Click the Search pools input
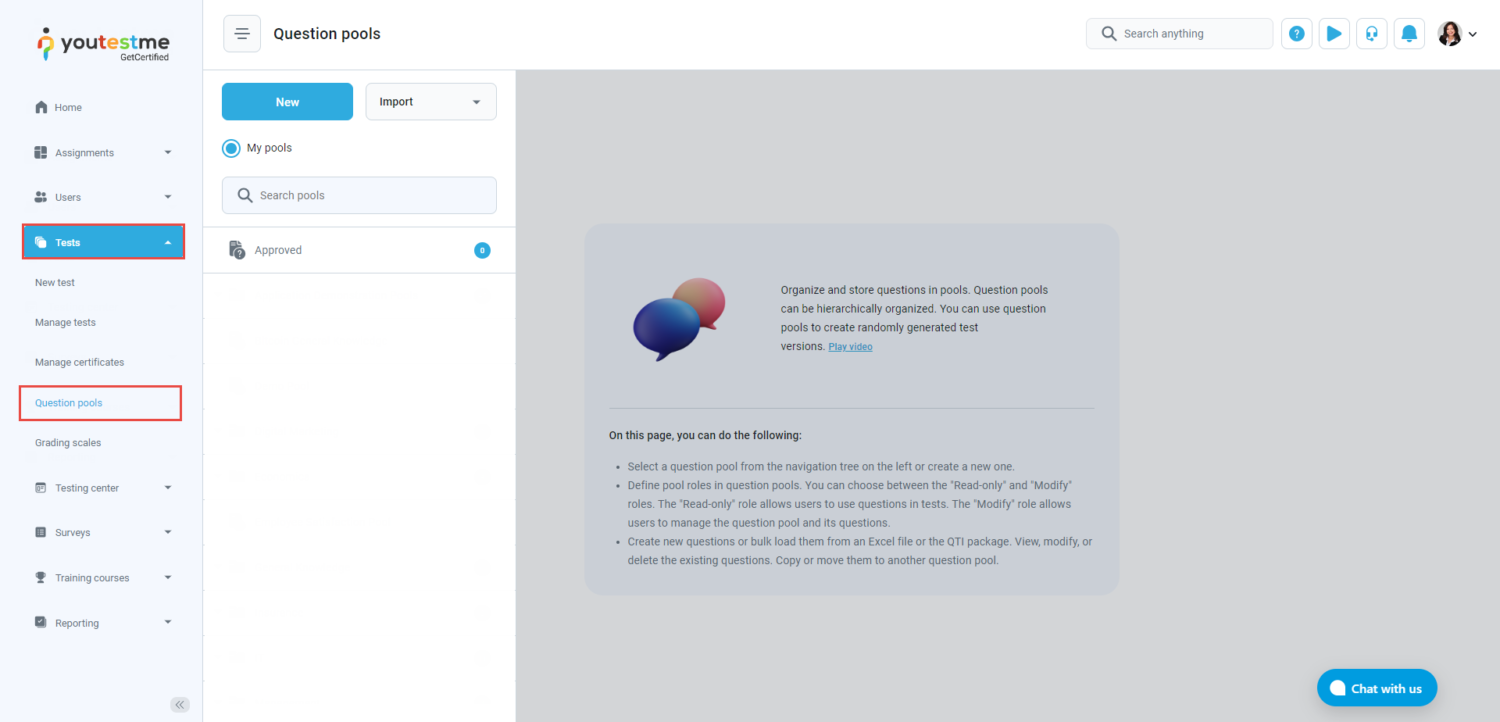The height and width of the screenshot is (722, 1500). coord(359,195)
